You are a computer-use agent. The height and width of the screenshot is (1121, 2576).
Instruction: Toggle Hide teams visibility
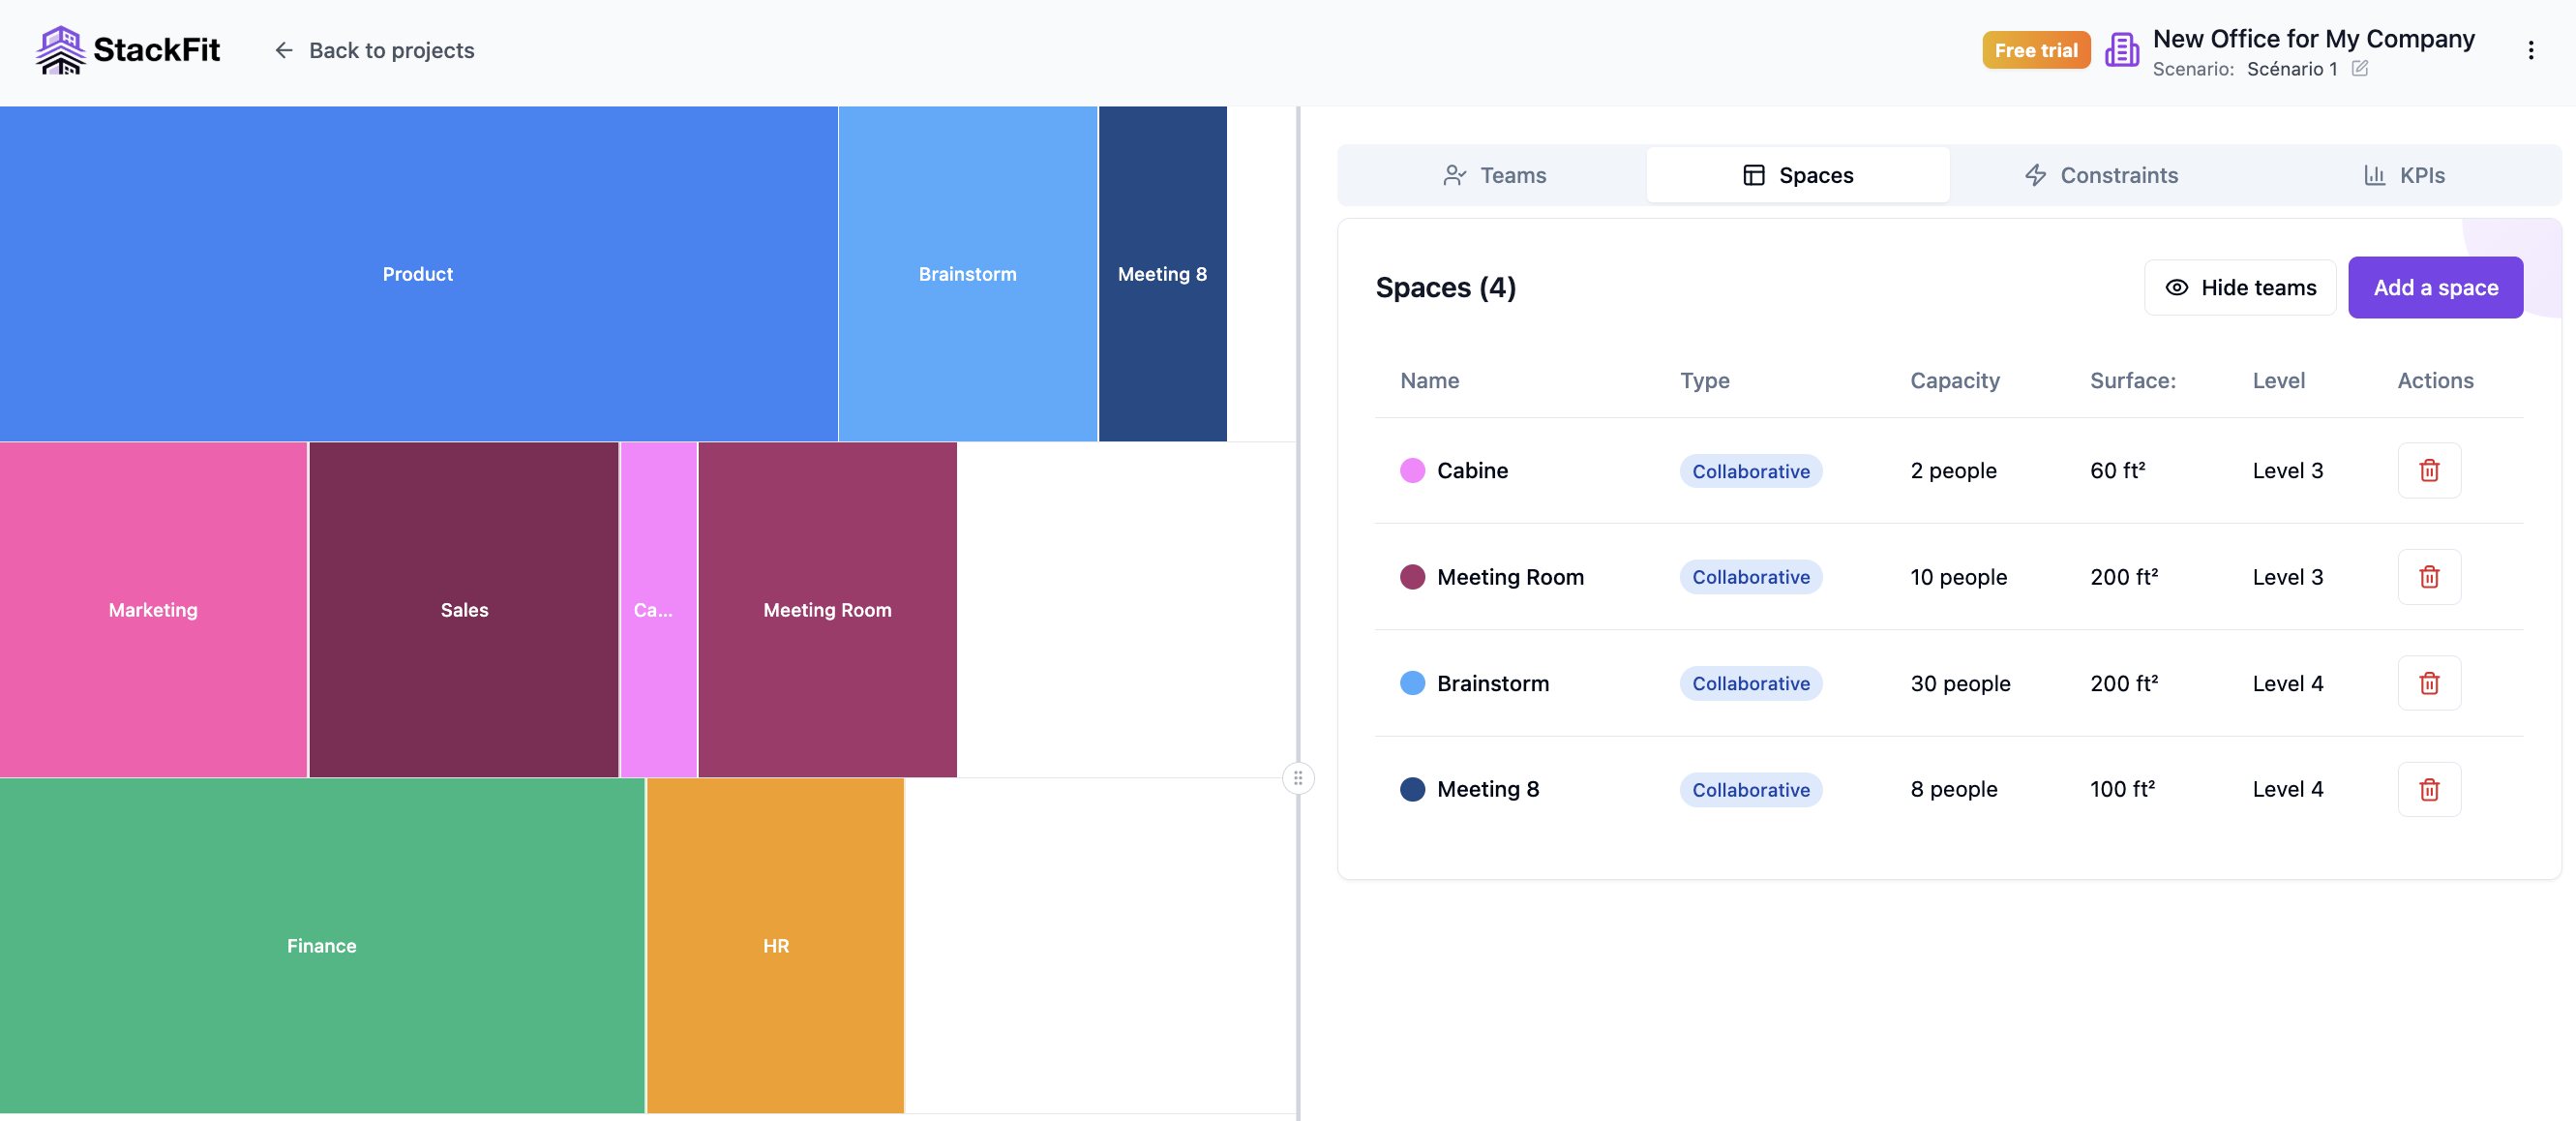click(2240, 287)
